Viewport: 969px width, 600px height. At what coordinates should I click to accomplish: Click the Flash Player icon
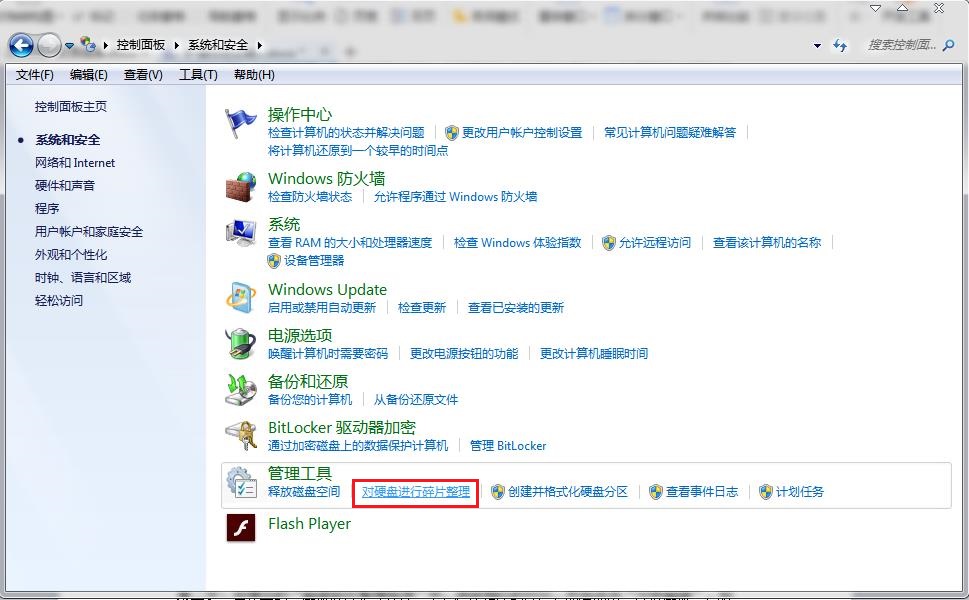click(241, 527)
